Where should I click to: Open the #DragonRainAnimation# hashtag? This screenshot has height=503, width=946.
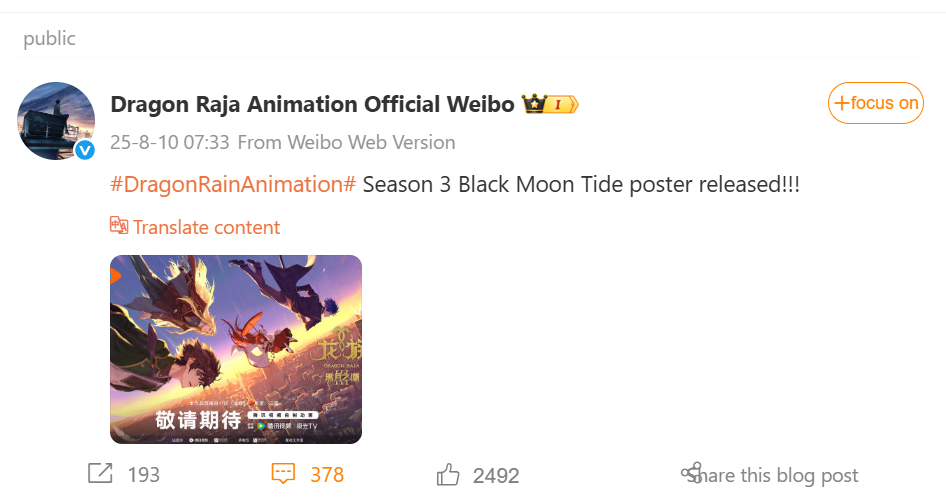tap(233, 185)
